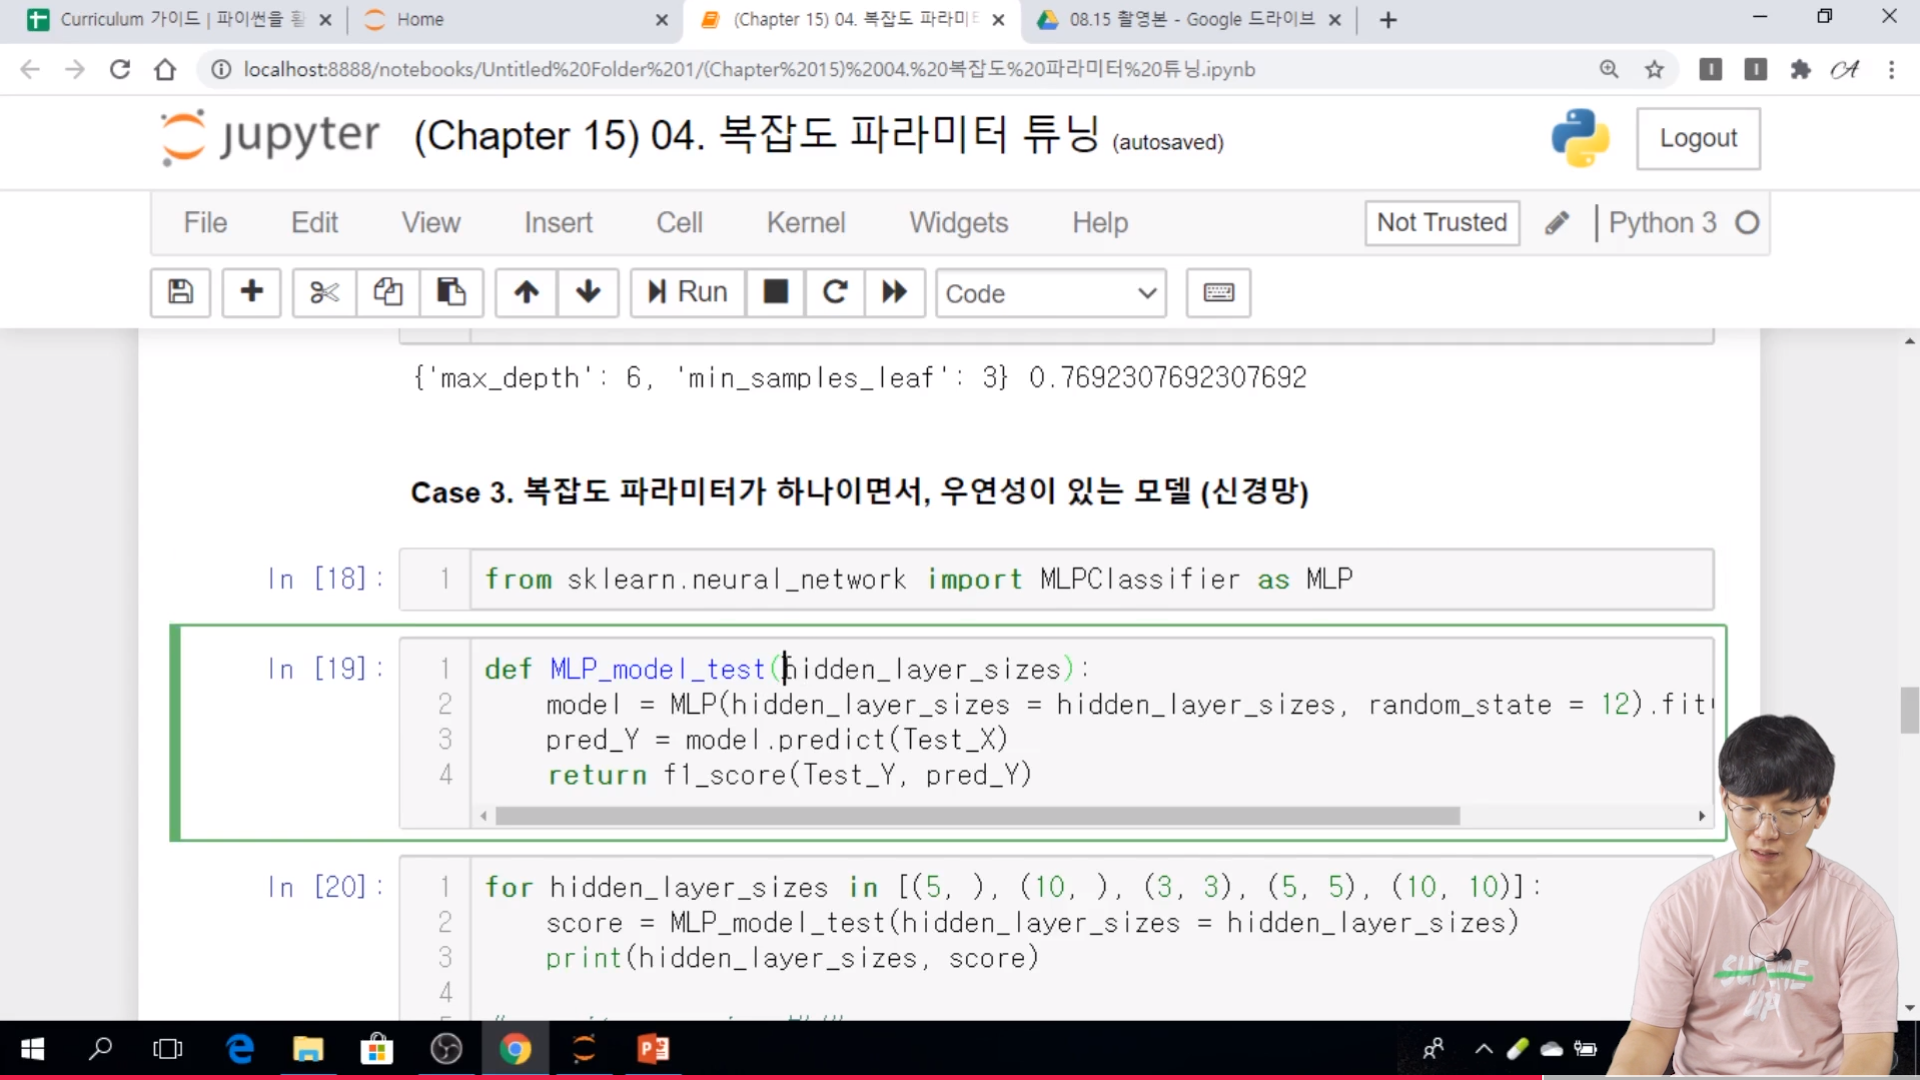Paste cells below icon
Image resolution: width=1920 pixels, height=1080 pixels.
(x=451, y=292)
